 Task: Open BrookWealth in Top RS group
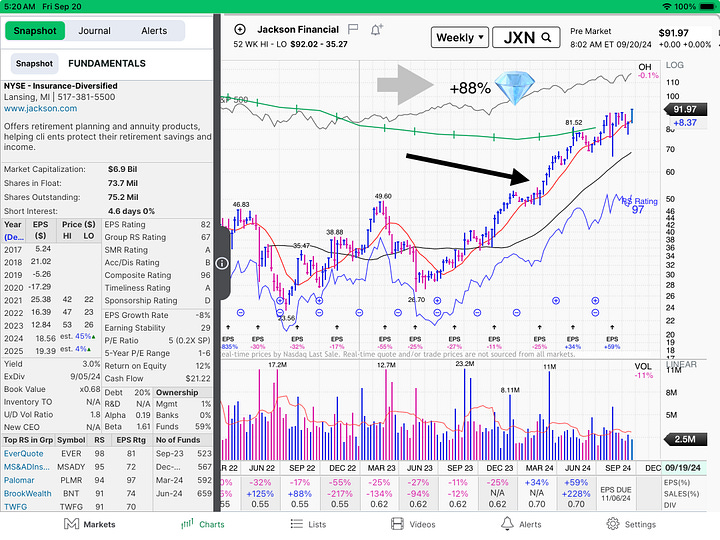(28, 493)
